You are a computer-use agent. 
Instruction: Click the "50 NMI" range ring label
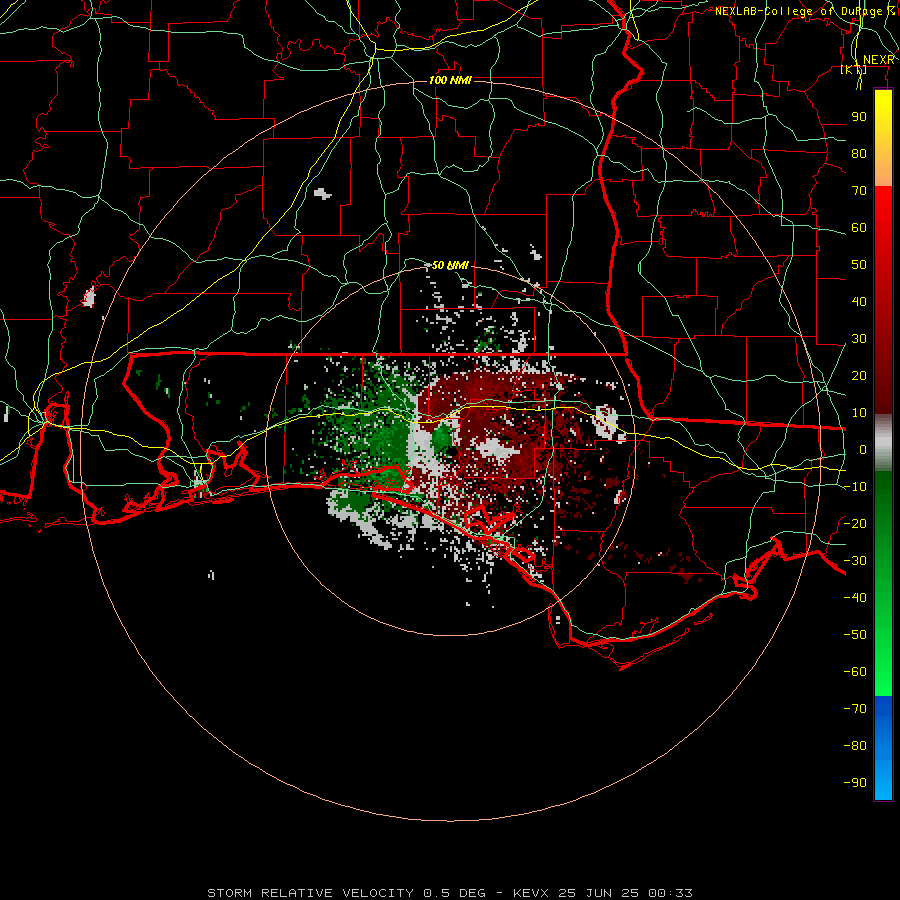450,265
